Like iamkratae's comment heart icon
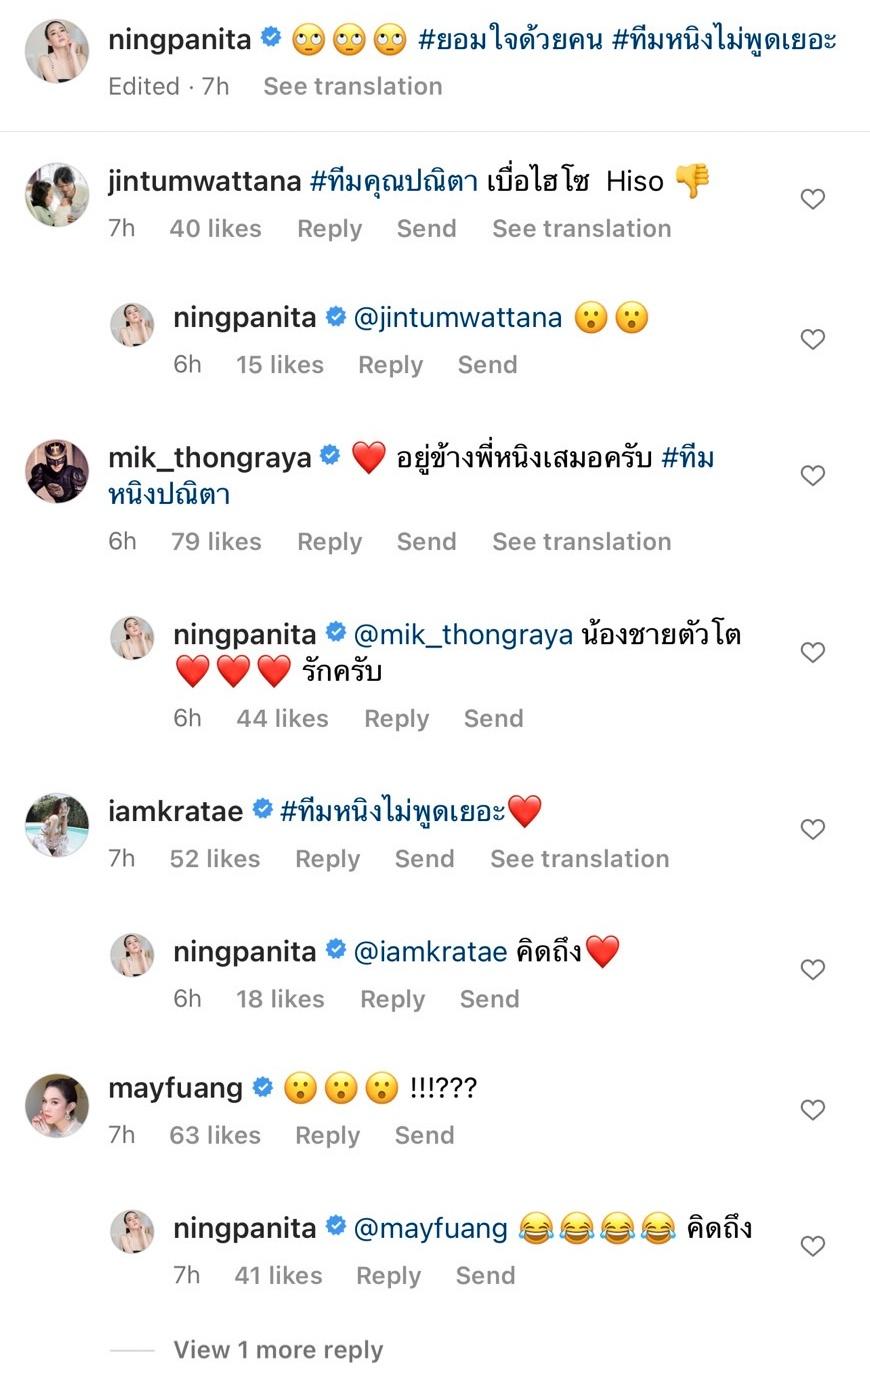The height and width of the screenshot is (1382, 870). (x=813, y=829)
